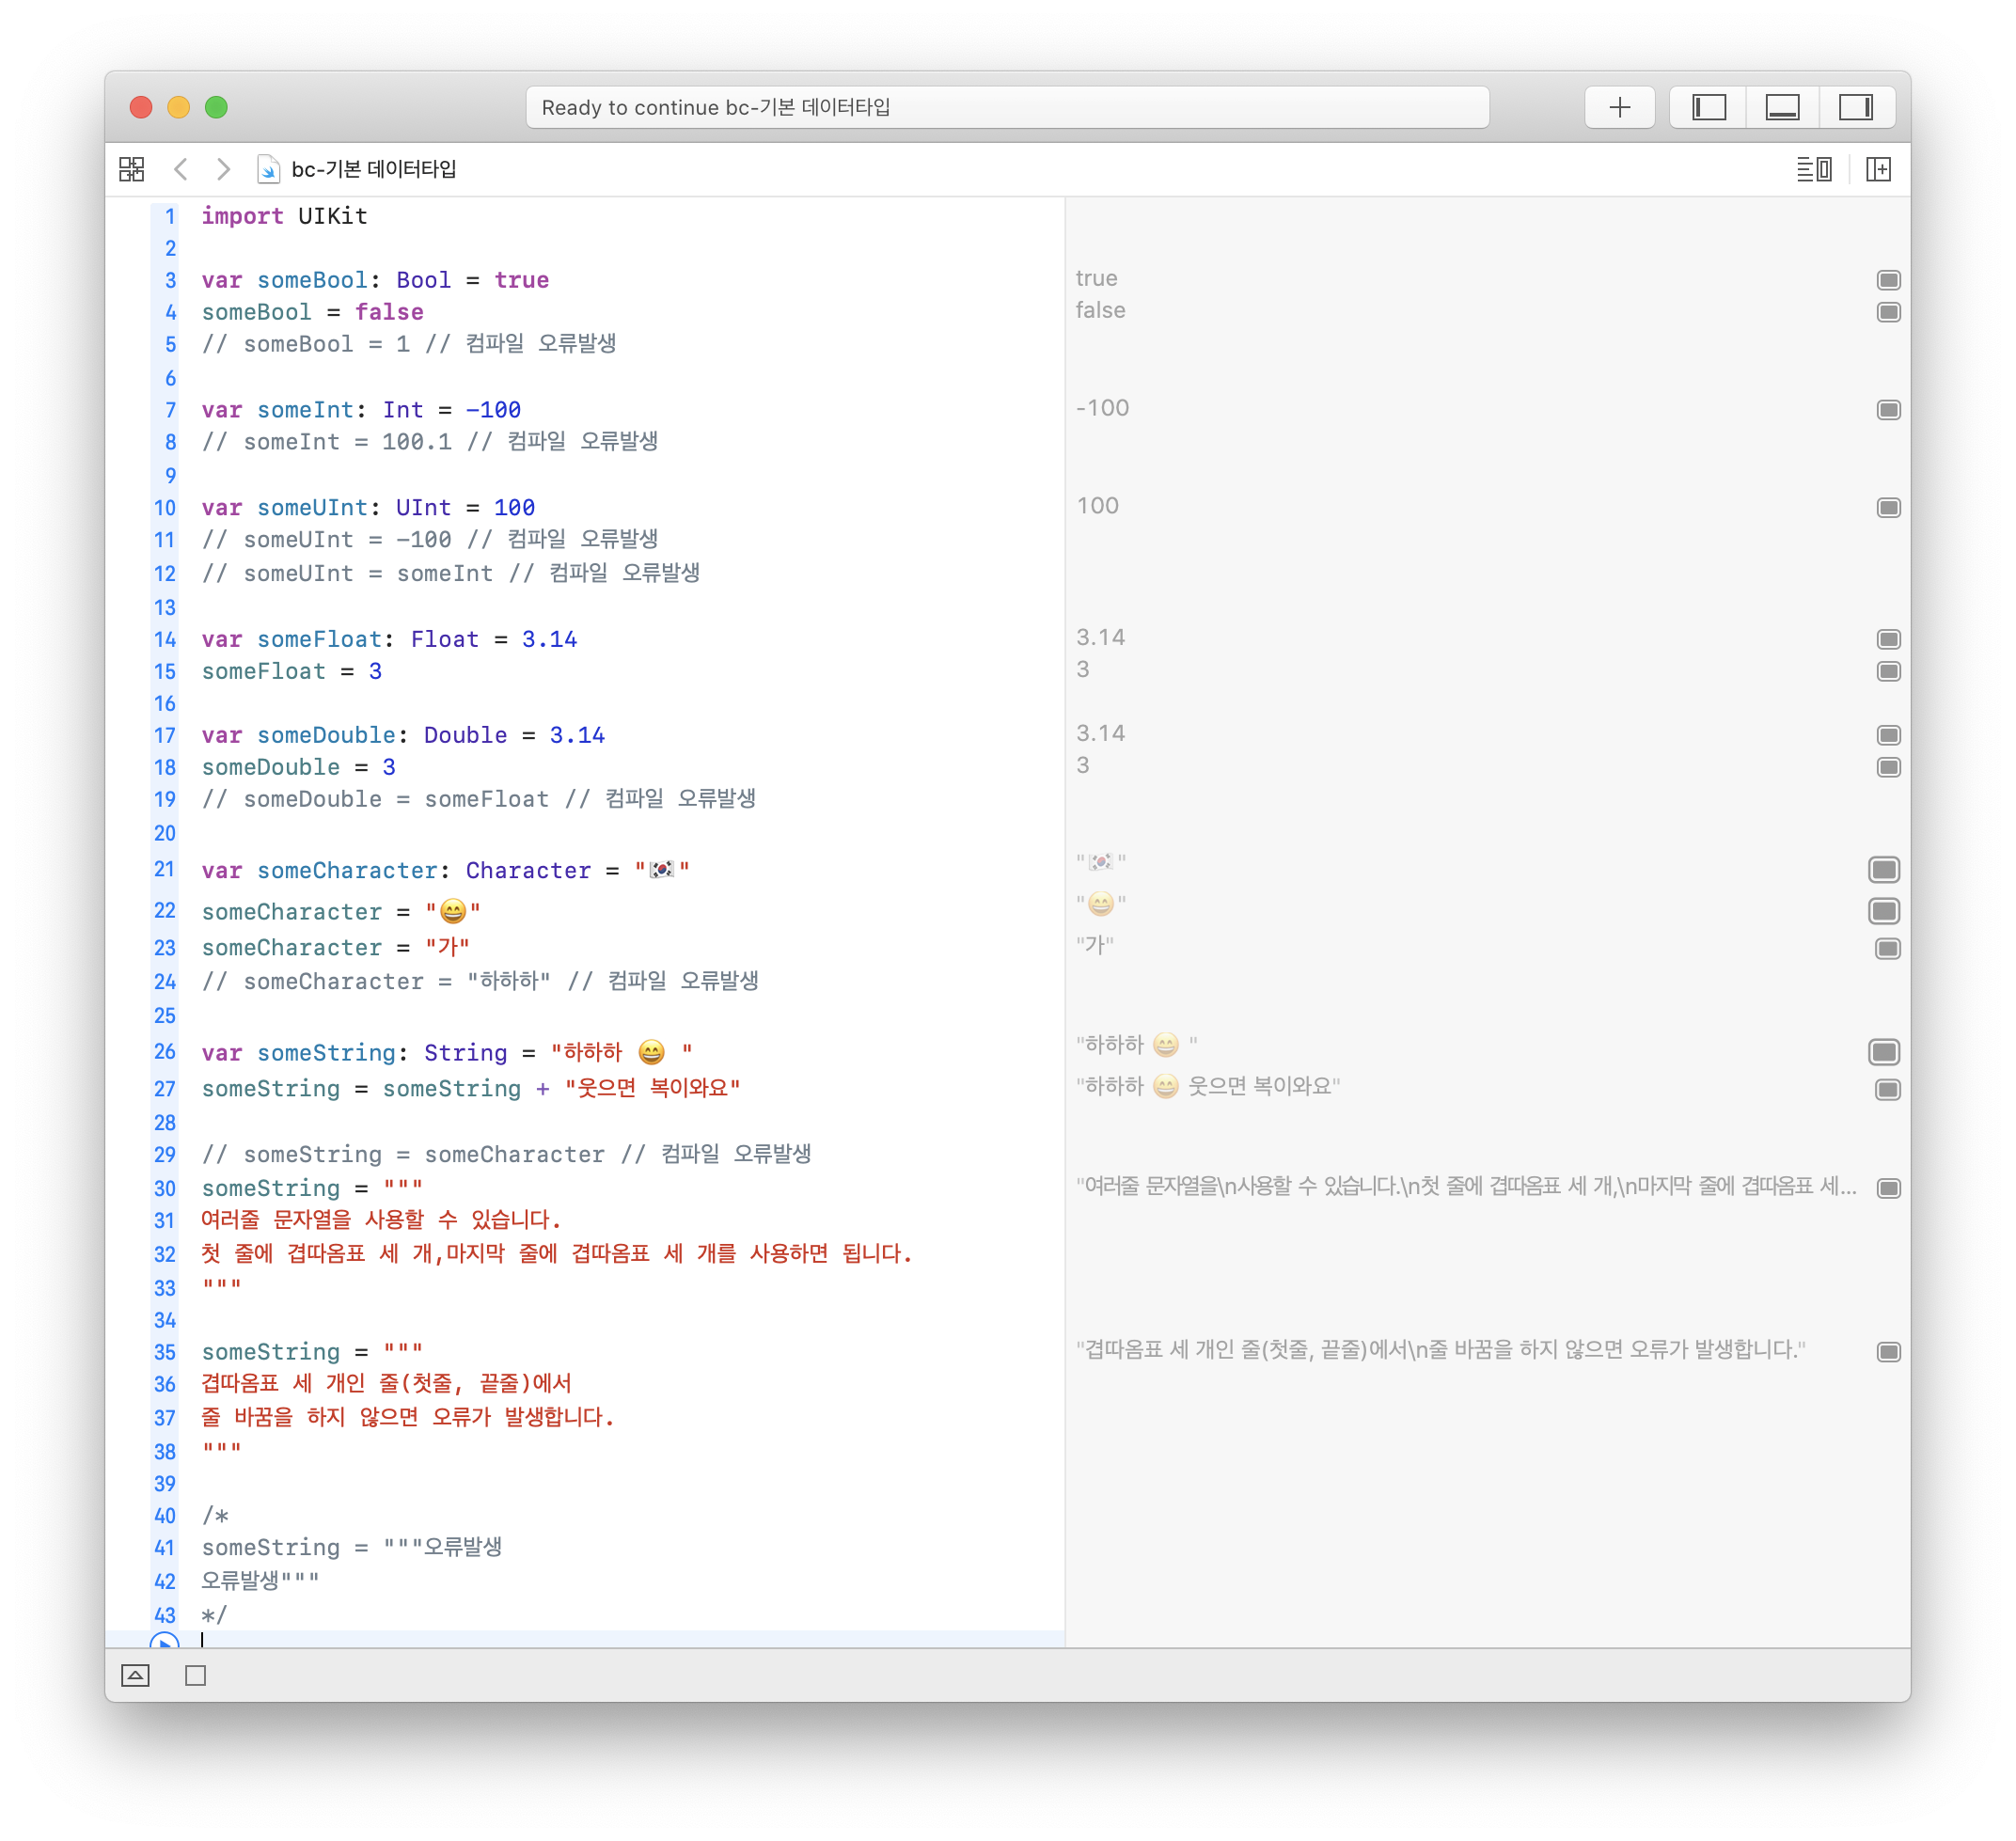This screenshot has width=2016, height=1841.
Task: Show debug console at bottom-left
Action: coord(135,1675)
